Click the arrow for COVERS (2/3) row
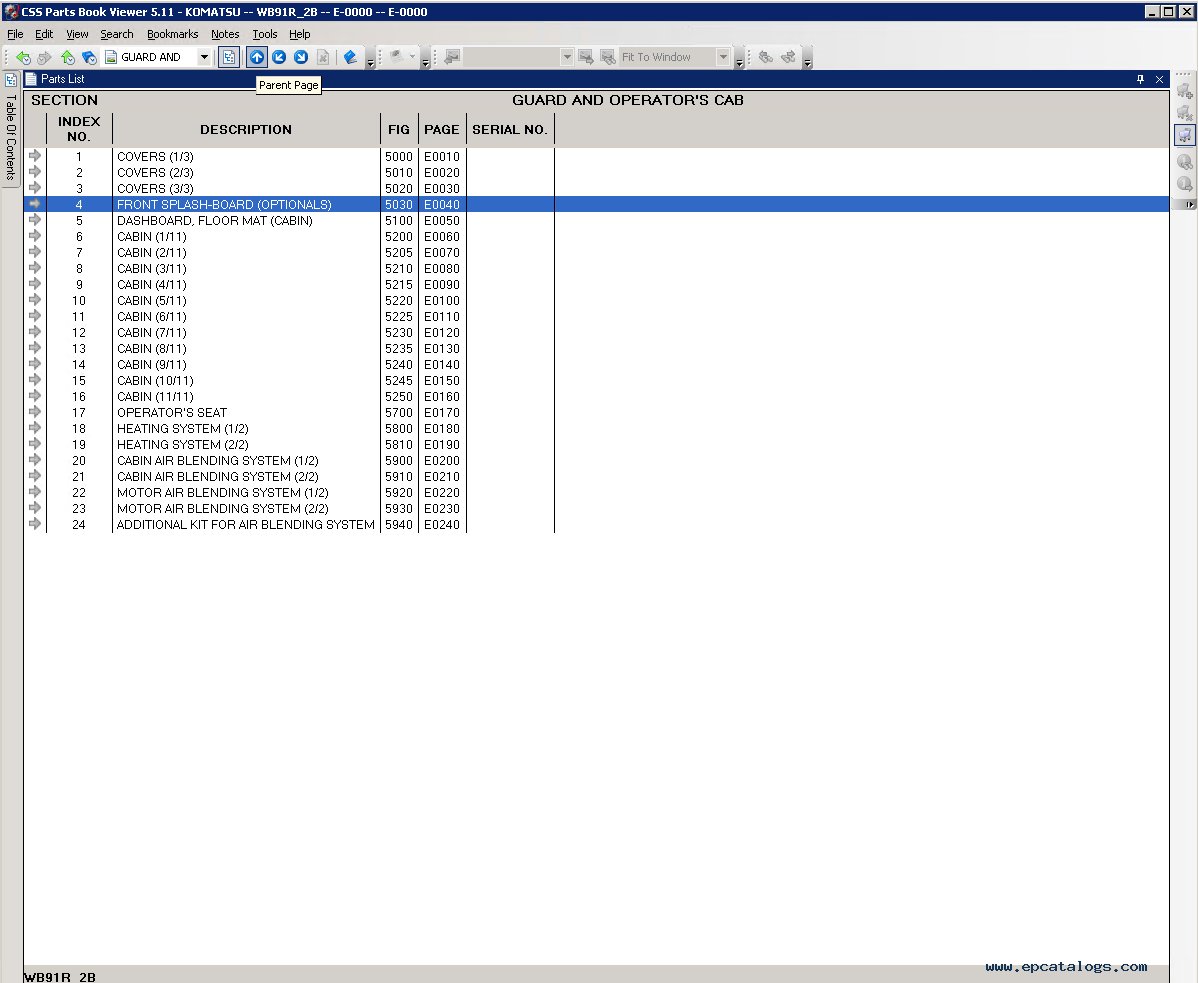Viewport: 1198px width, 983px height. (35, 172)
